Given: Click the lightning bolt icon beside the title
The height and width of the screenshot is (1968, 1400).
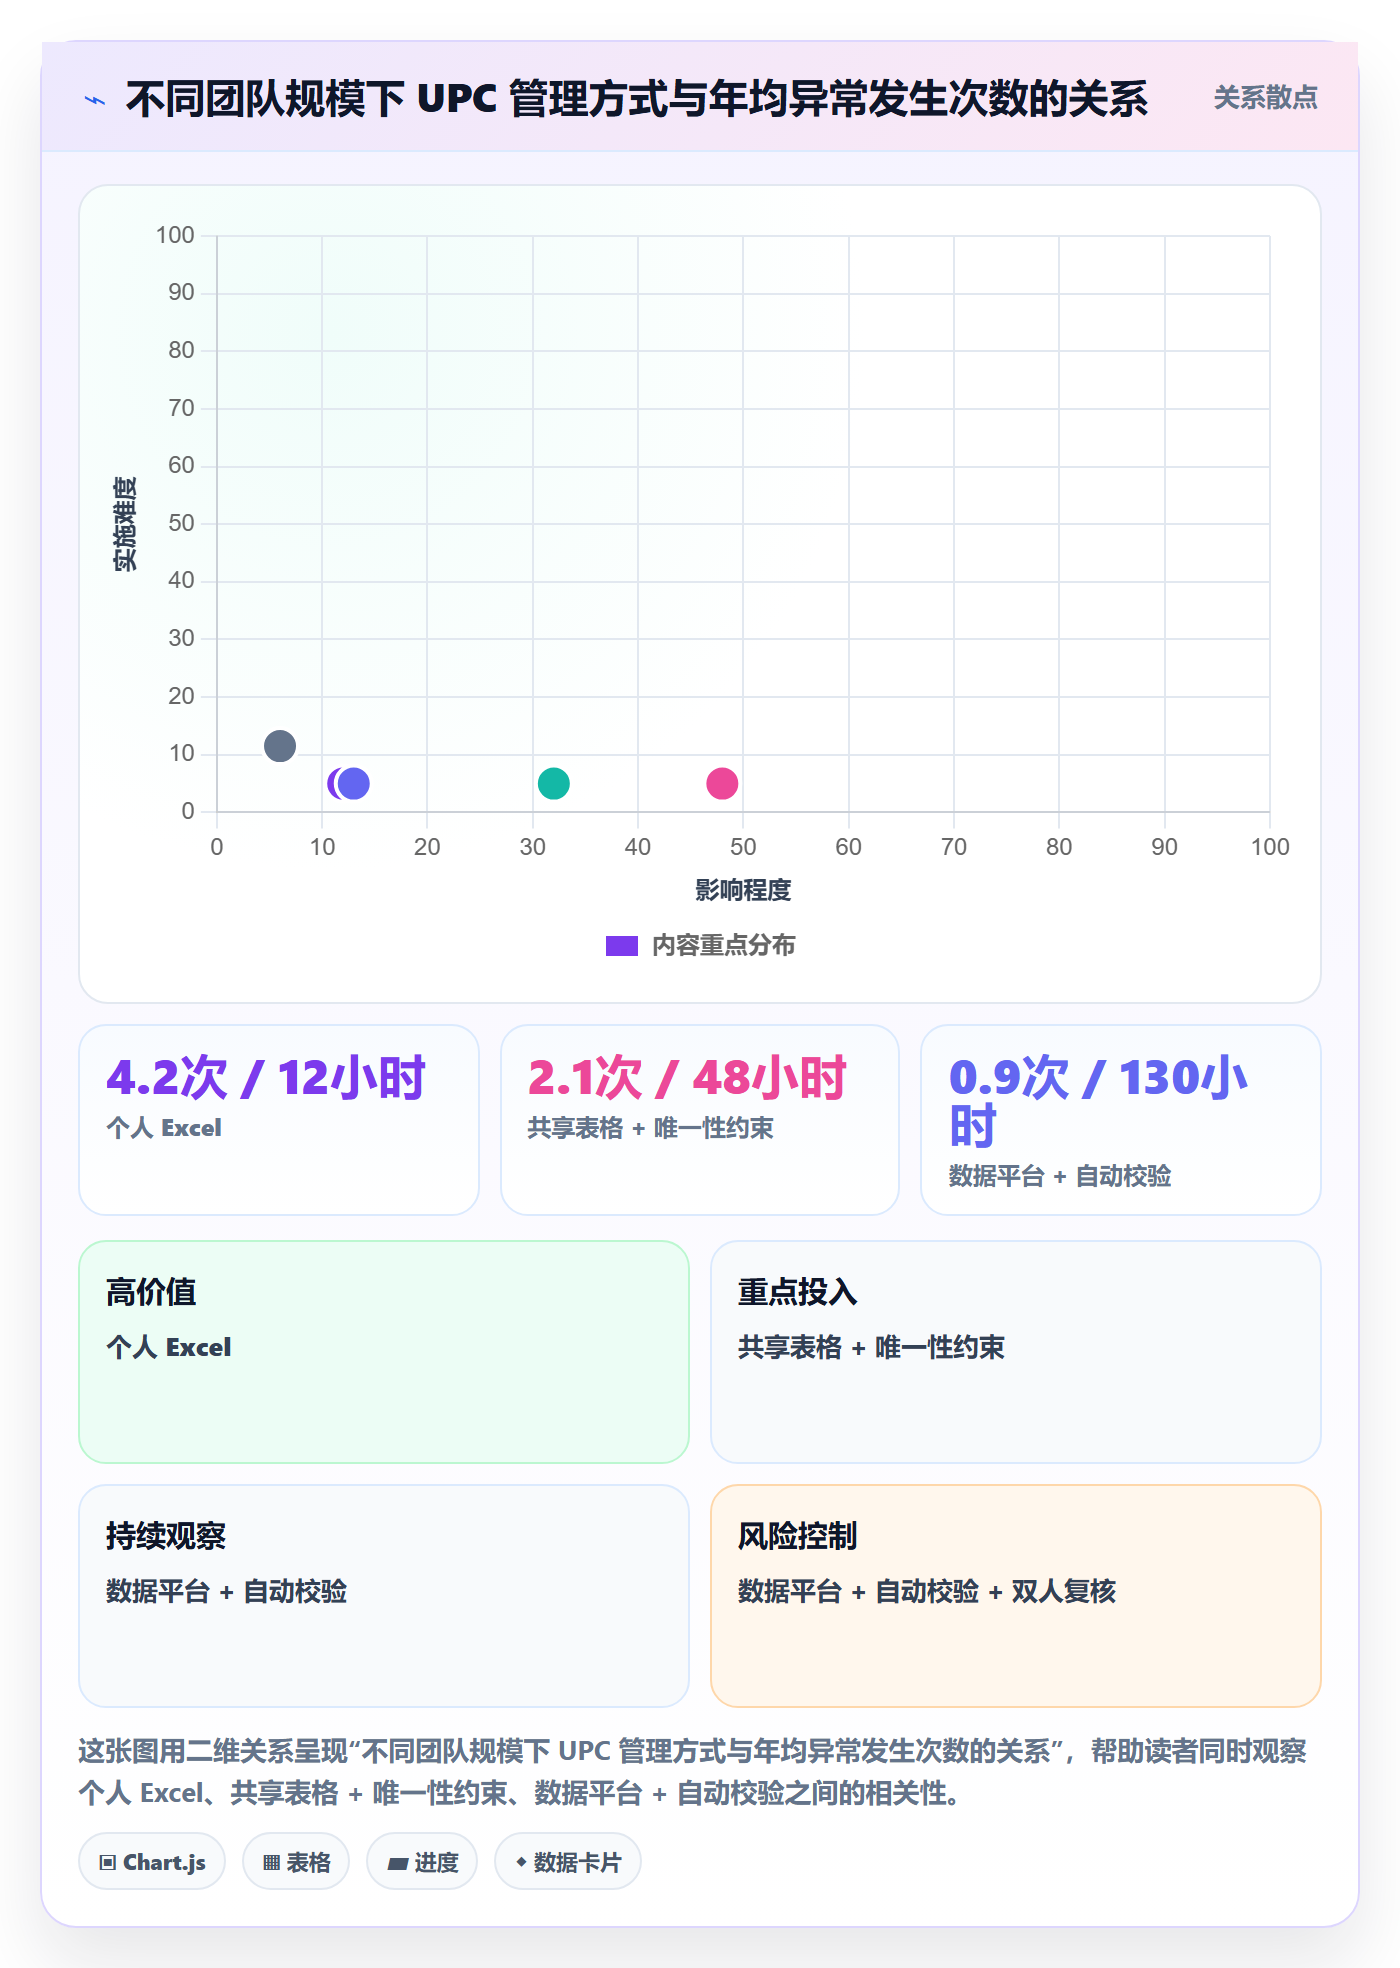Looking at the screenshot, I should point(95,100).
